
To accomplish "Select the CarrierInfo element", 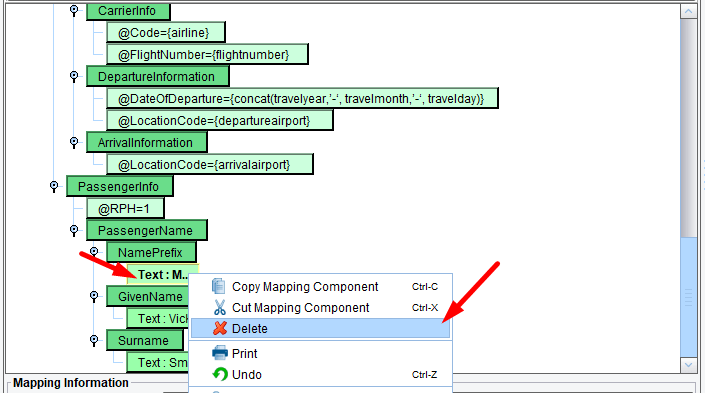I will click(128, 11).
